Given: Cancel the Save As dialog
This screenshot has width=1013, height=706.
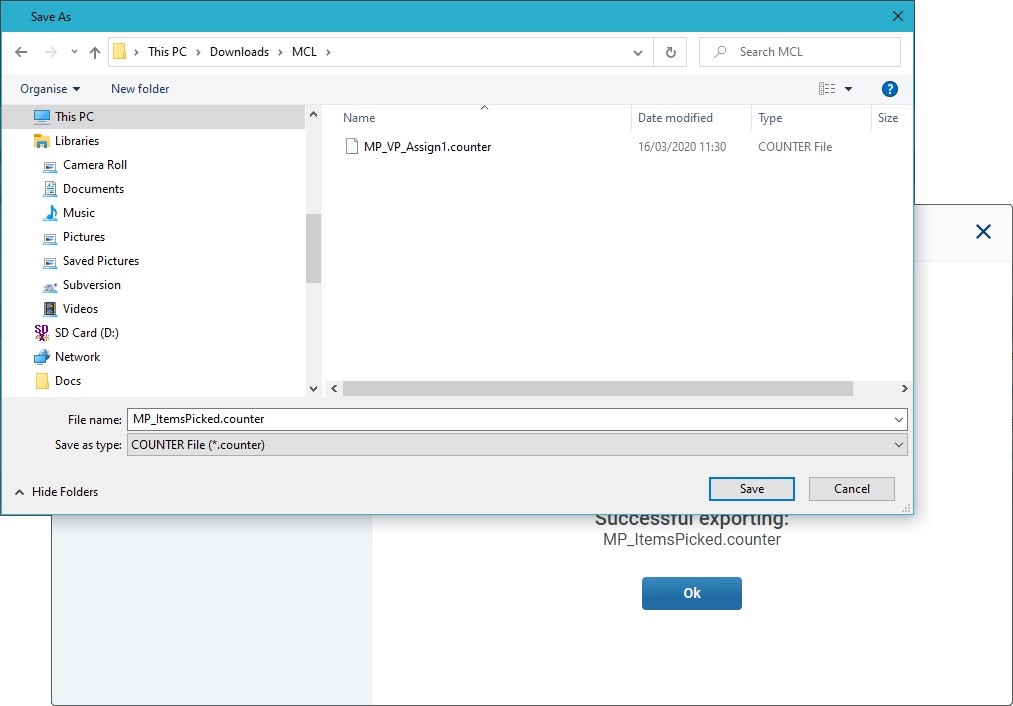Looking at the screenshot, I should (x=851, y=489).
